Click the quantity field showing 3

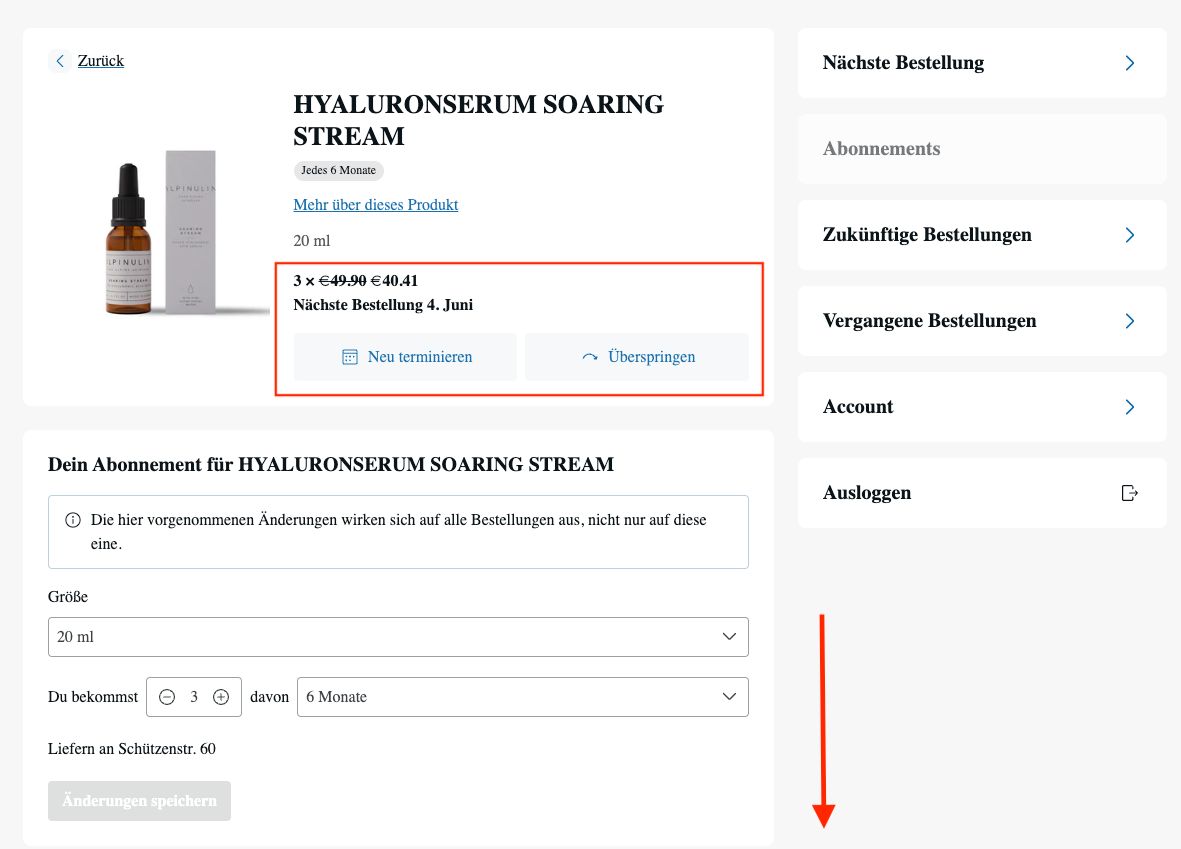[194, 697]
